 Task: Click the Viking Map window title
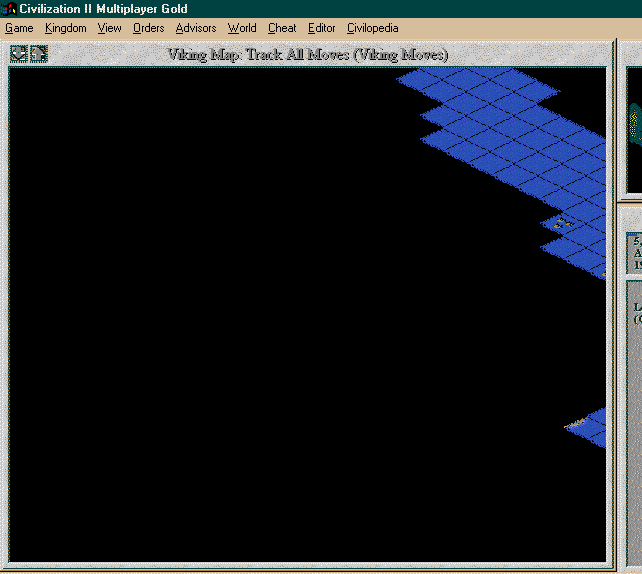(x=308, y=54)
